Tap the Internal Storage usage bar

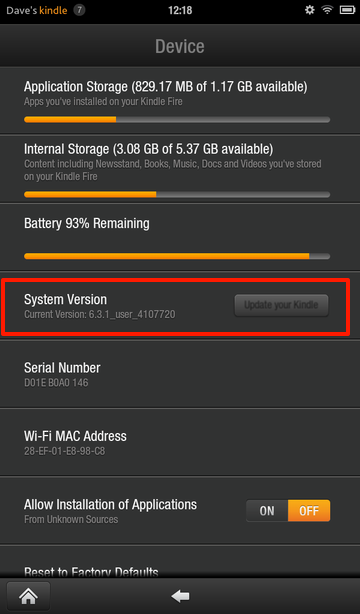(177, 194)
